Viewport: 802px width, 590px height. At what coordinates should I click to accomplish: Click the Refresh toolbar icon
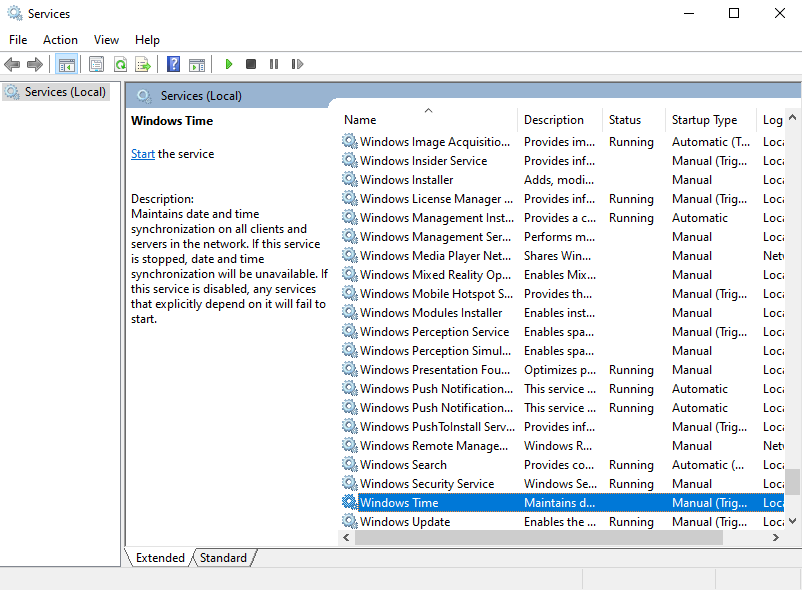click(x=120, y=64)
